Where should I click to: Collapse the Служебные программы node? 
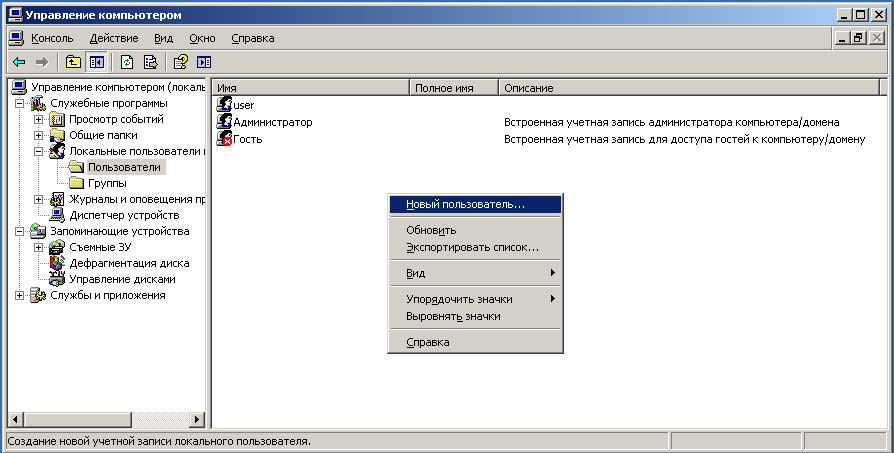coord(20,103)
